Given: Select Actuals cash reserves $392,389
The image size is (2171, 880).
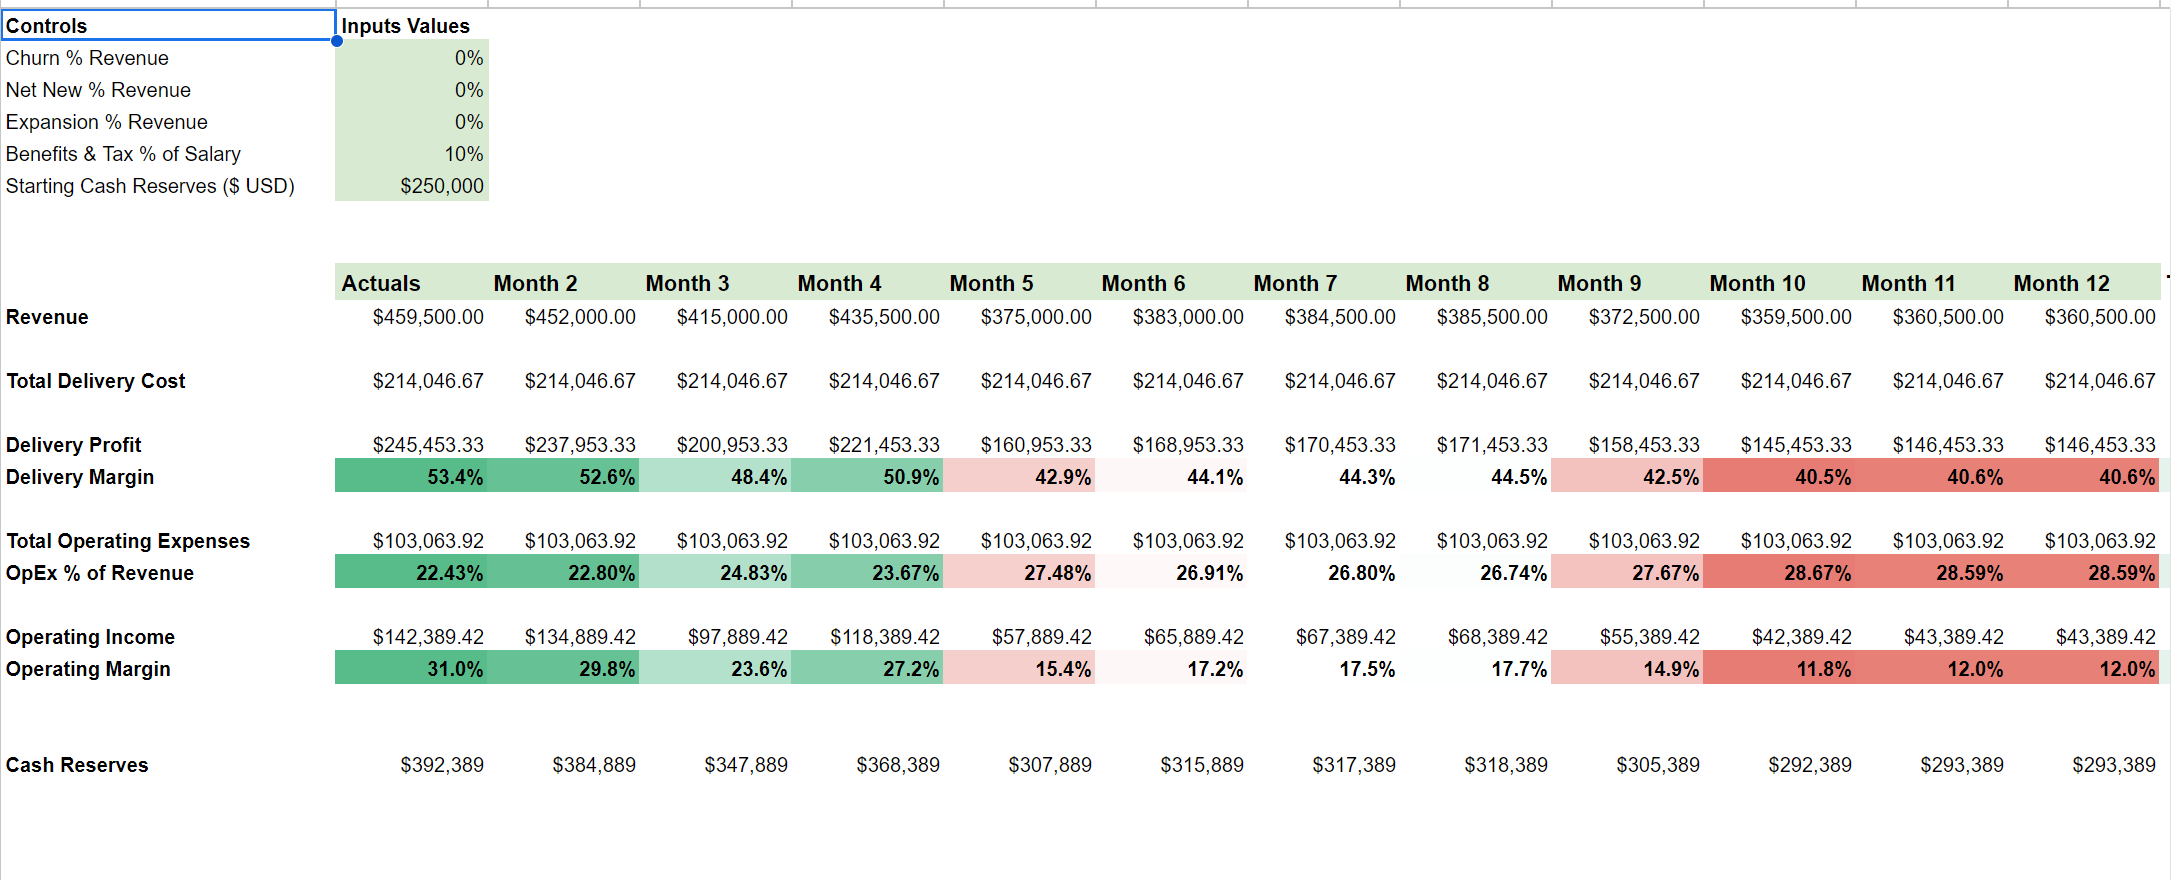Looking at the screenshot, I should (x=412, y=765).
